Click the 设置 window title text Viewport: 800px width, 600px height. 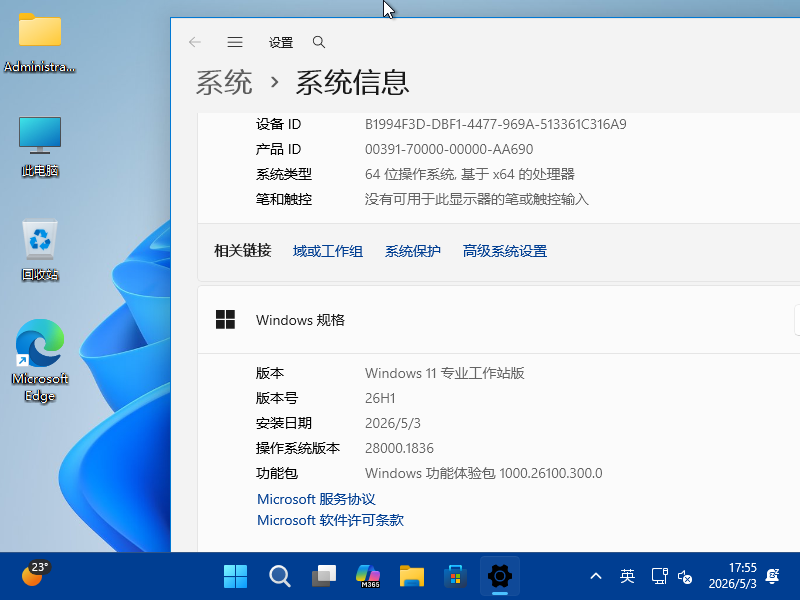click(x=281, y=42)
